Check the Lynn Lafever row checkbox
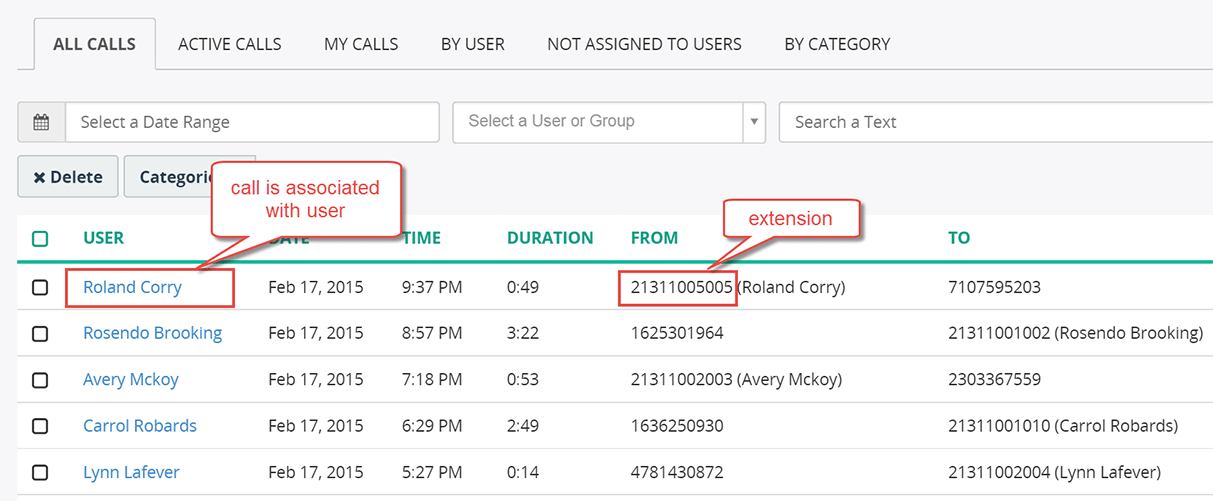This screenshot has width=1213, height=501. (x=40, y=472)
